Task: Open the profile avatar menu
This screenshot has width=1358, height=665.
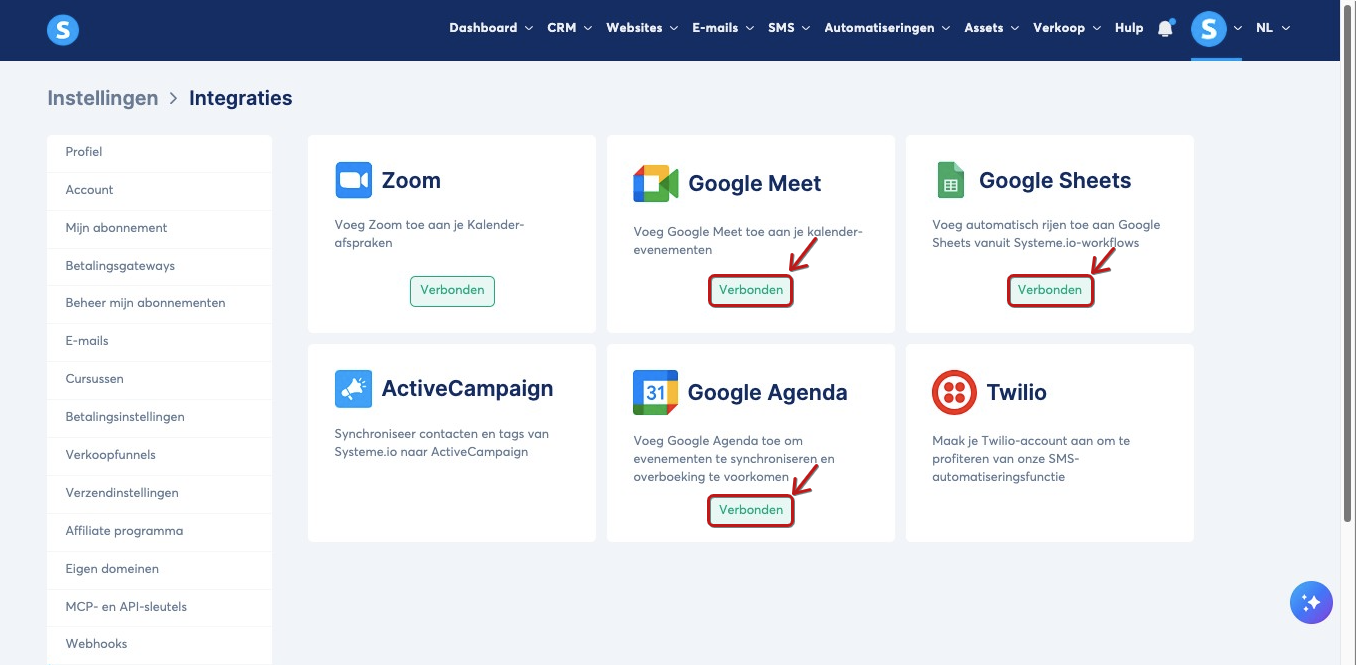Action: click(1208, 29)
